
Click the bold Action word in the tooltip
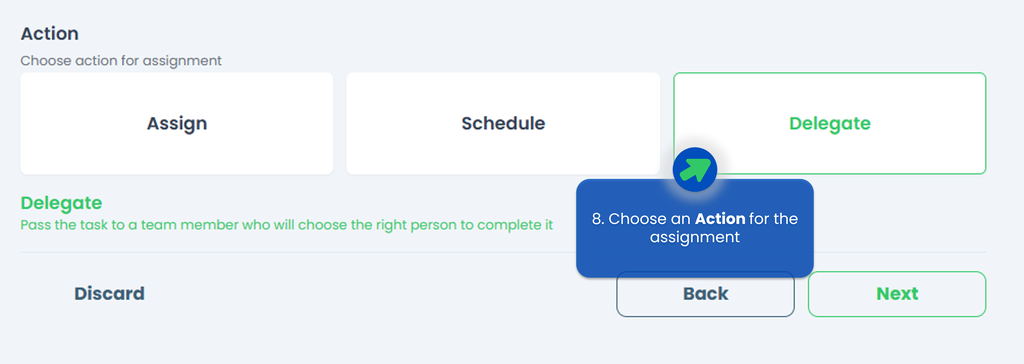click(720, 219)
